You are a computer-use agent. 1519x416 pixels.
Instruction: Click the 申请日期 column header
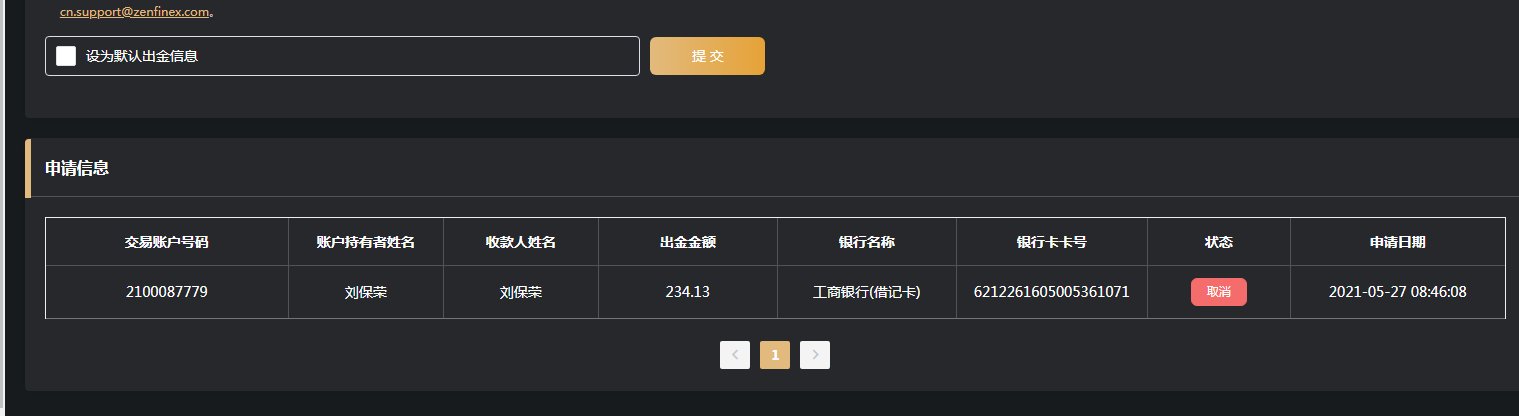pos(1397,242)
